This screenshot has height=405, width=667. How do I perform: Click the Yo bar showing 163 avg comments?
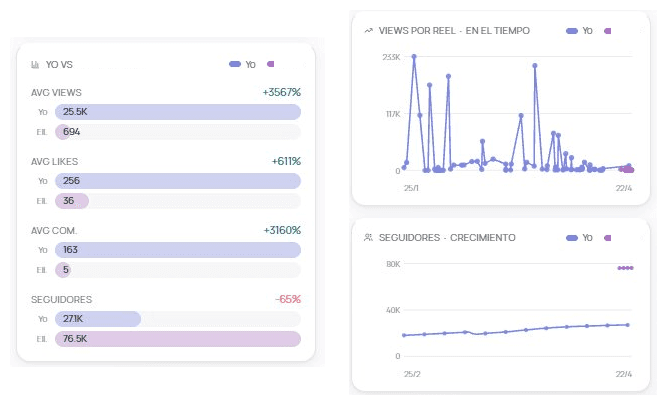click(x=178, y=250)
